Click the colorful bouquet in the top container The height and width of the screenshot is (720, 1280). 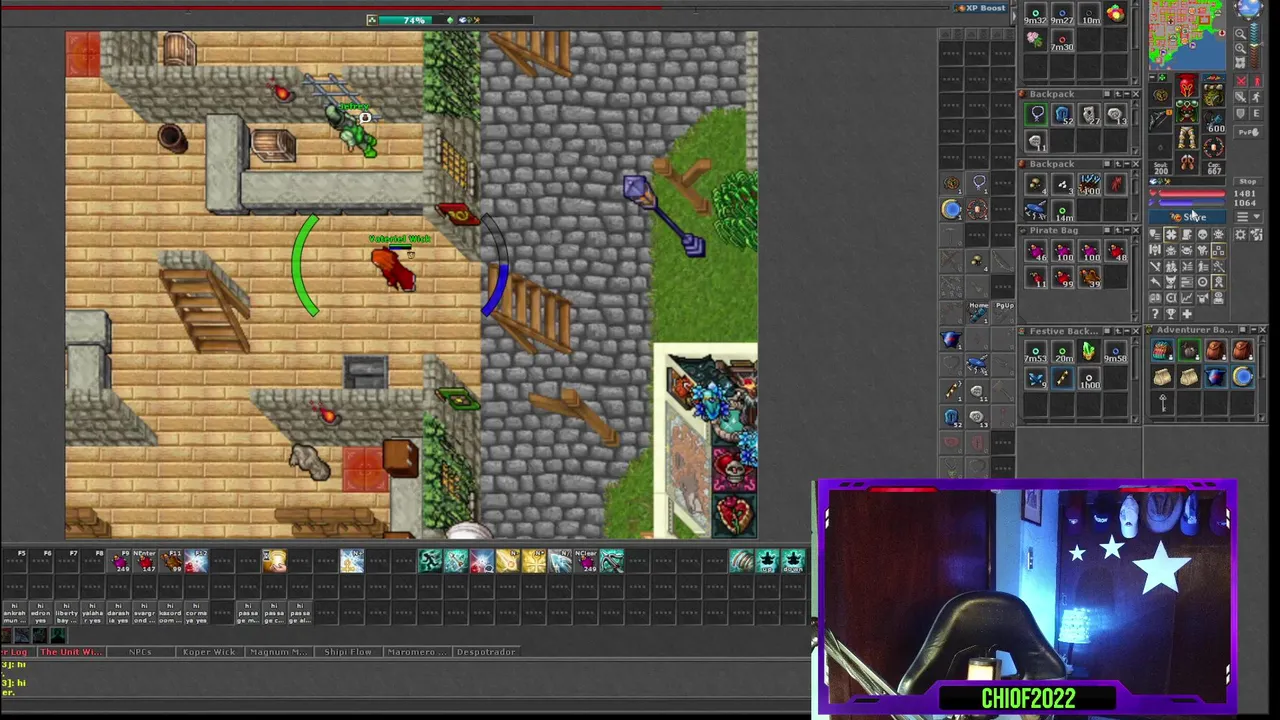[1115, 13]
